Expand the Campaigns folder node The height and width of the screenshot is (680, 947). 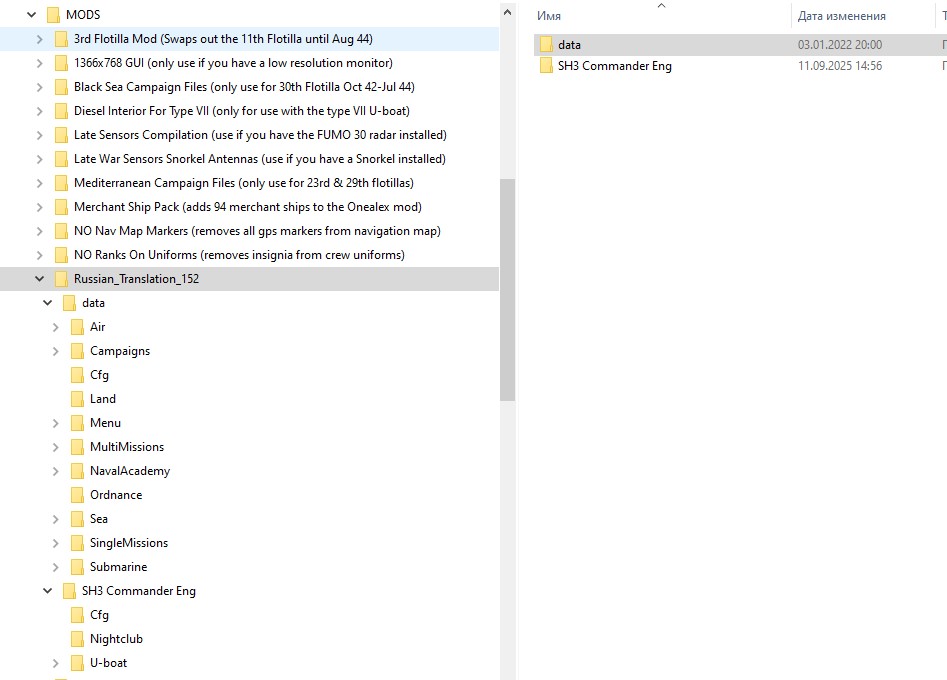click(55, 351)
